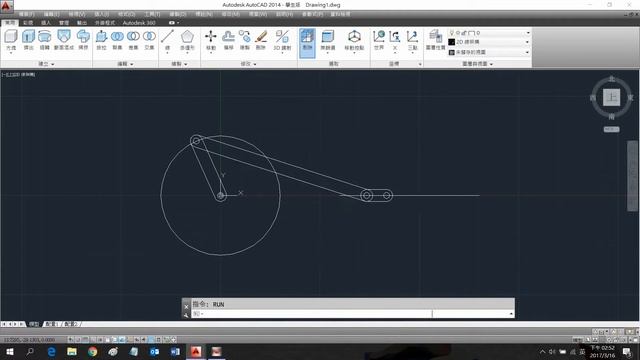Activate the Loft (斷面混成) tool
Image resolution: width=640 pixels, height=360 pixels.
pyautogui.click(x=64, y=40)
